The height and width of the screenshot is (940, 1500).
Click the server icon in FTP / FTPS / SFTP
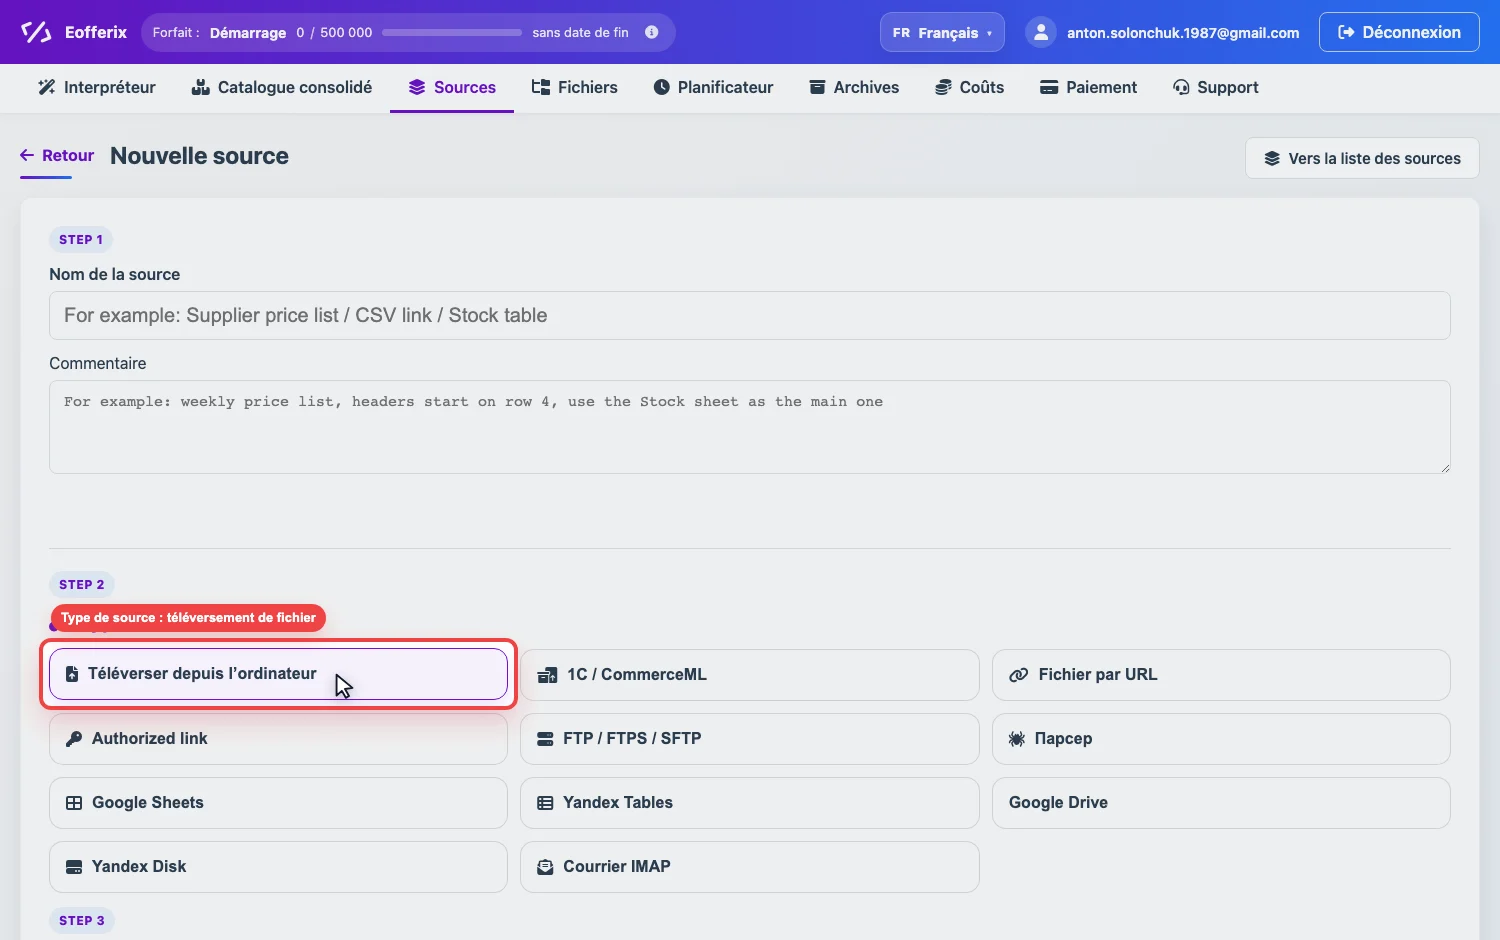pos(545,739)
